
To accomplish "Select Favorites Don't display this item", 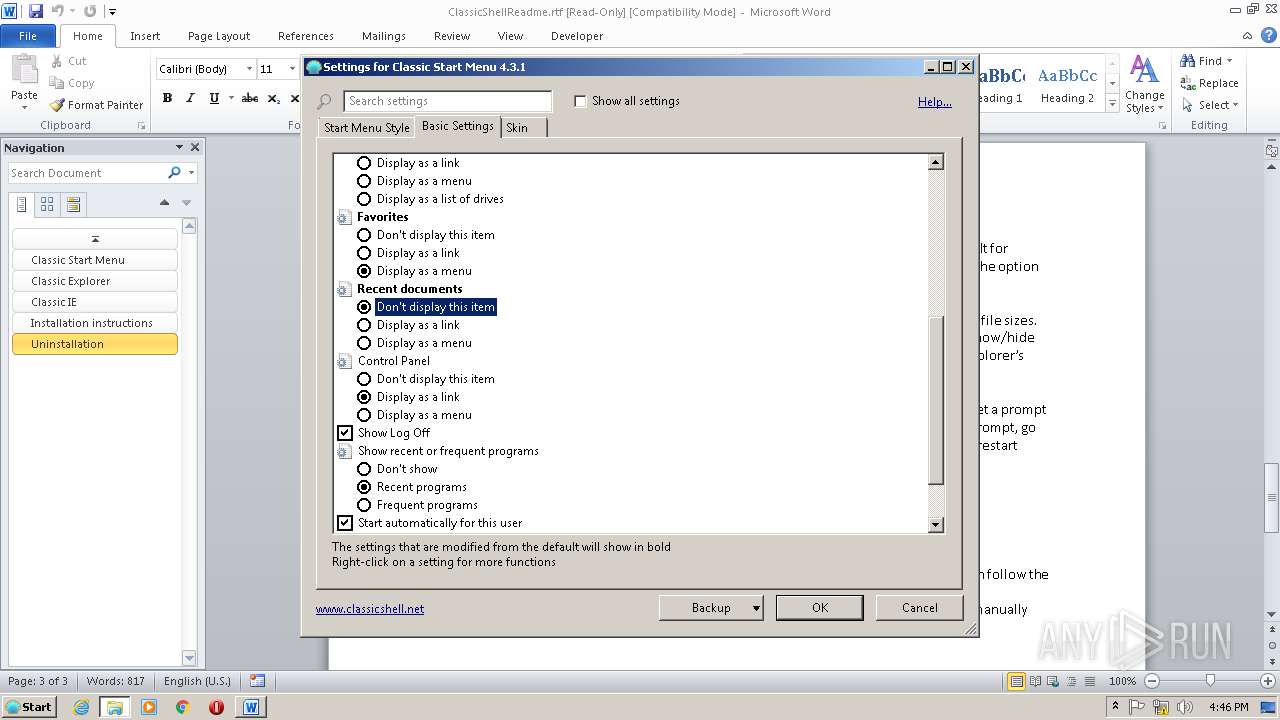I will click(364, 235).
